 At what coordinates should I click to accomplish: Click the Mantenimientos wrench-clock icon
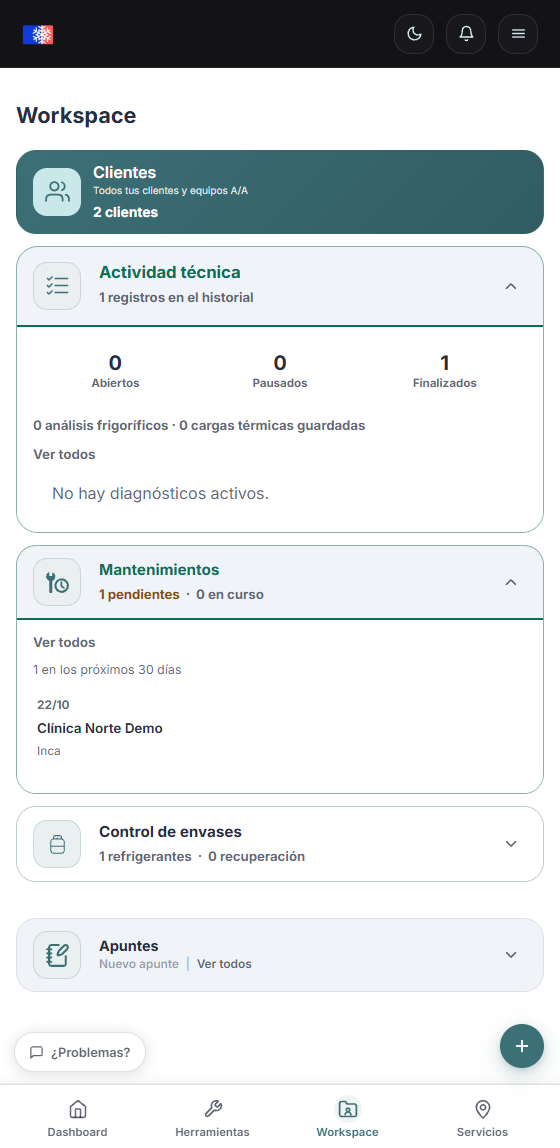pos(57,582)
